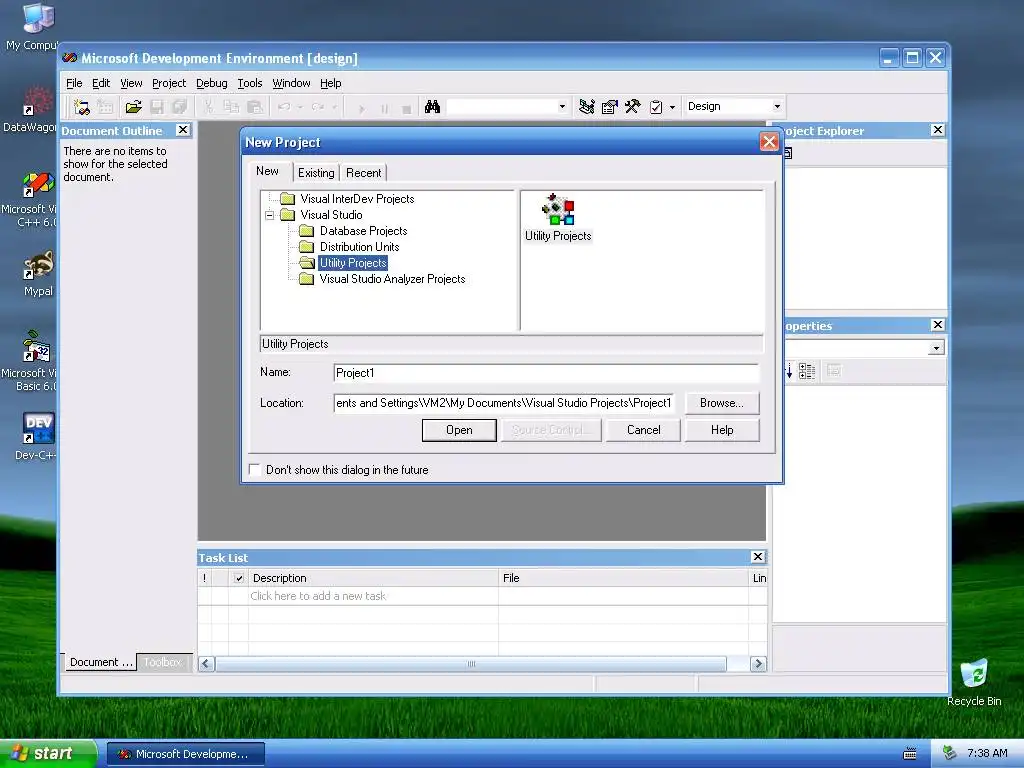Click the Browse... button
This screenshot has height=768, width=1024.
(722, 403)
